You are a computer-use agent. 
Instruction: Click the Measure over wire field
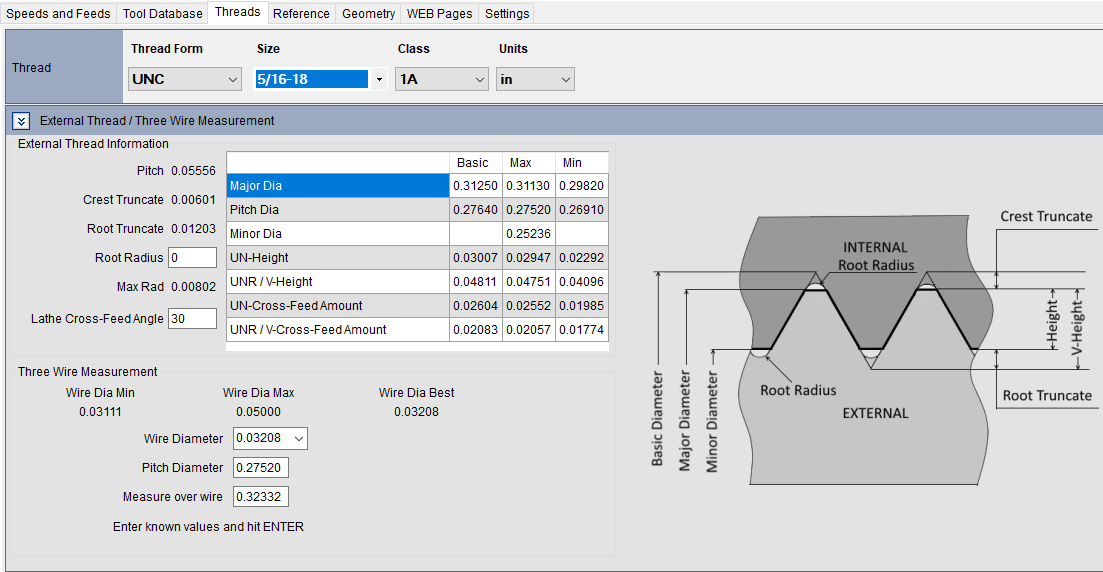point(260,497)
